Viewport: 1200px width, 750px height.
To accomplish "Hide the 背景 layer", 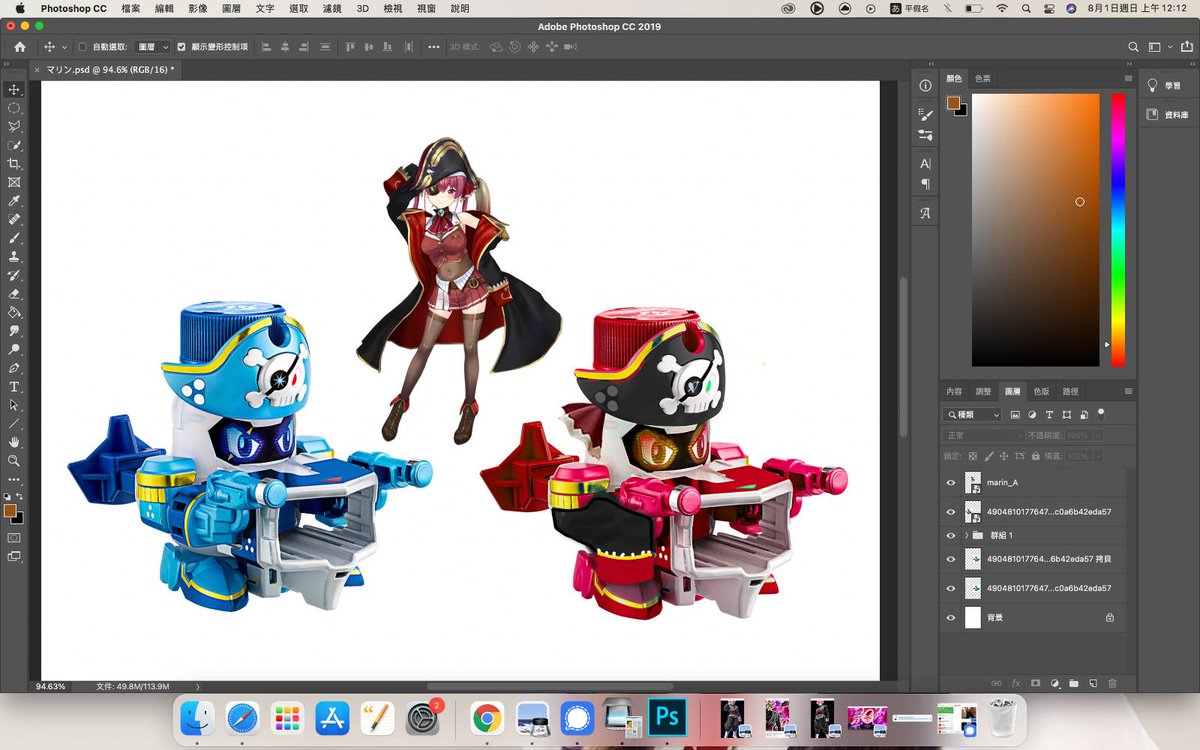I will pyautogui.click(x=951, y=618).
